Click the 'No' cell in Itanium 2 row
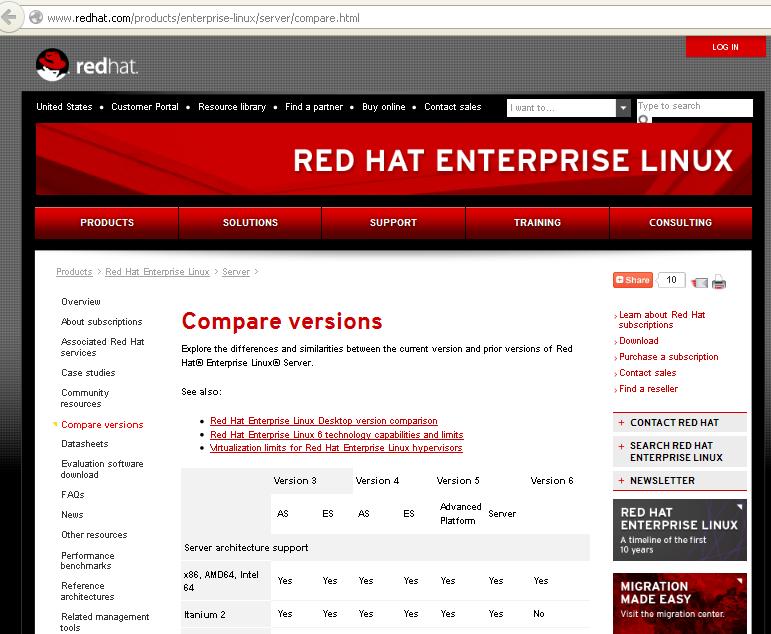Image resolution: width=771 pixels, height=634 pixels. tap(538, 613)
